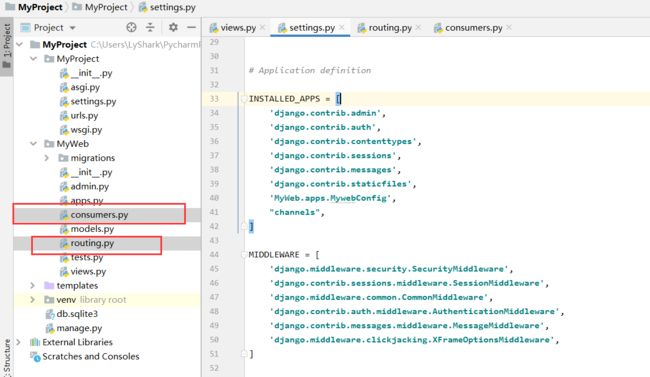Click the INSTALLED_APPS variable name
The height and width of the screenshot is (377, 650).
click(284, 99)
